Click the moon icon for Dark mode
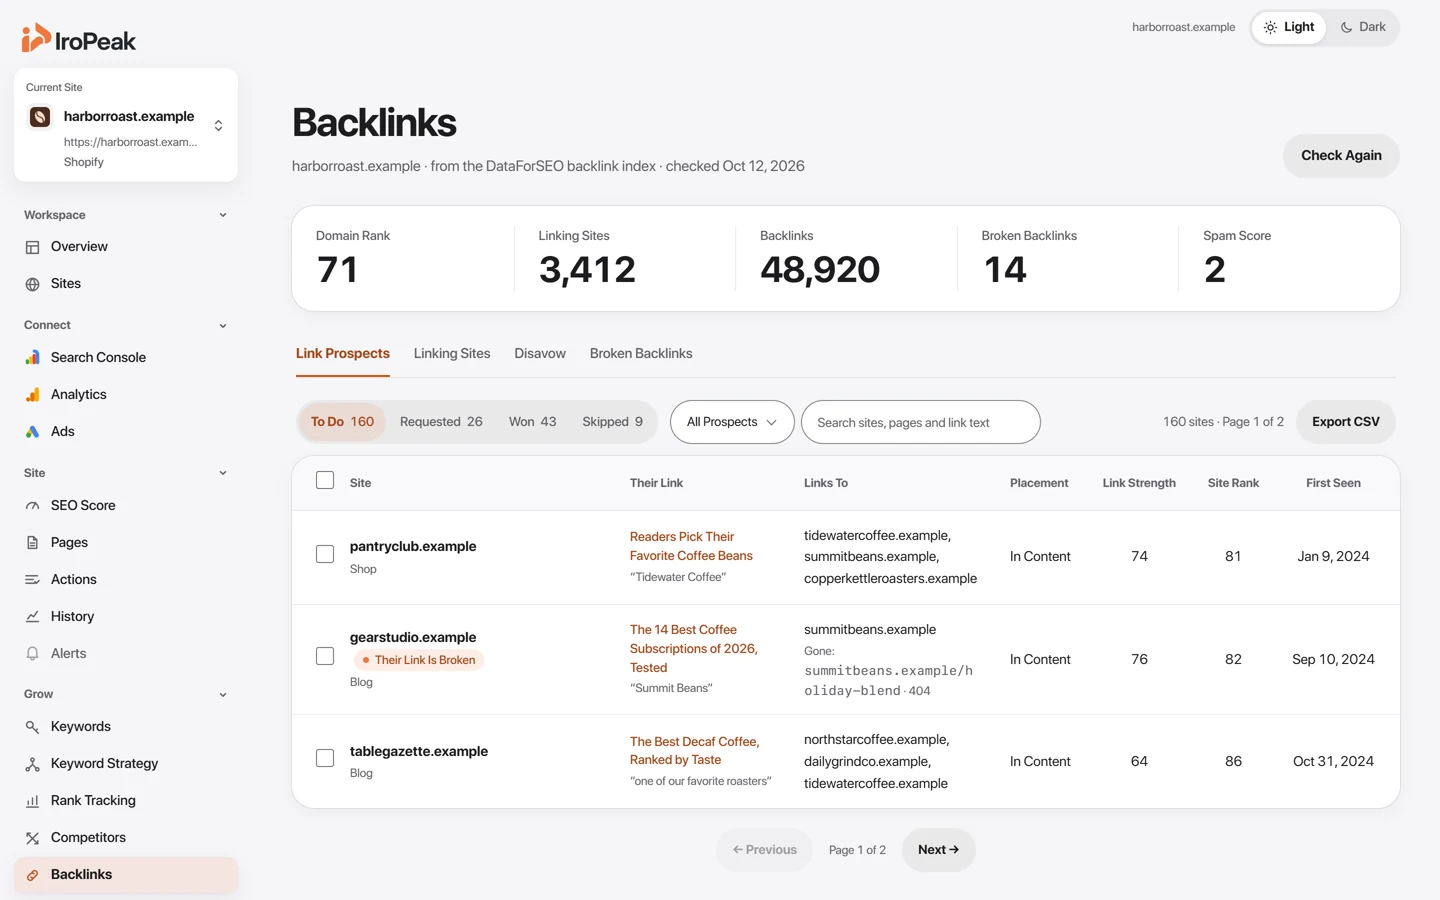Viewport: 1440px width, 900px height. pyautogui.click(x=1346, y=27)
